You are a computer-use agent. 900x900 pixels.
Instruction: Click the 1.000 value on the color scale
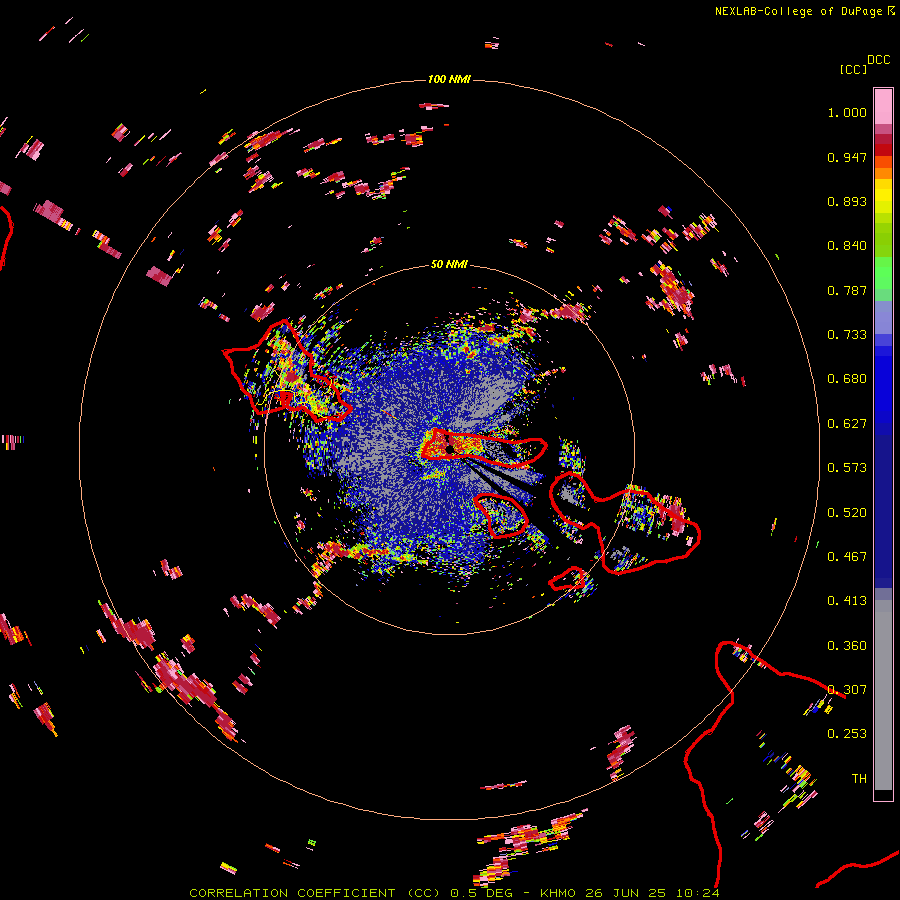pyautogui.click(x=847, y=112)
